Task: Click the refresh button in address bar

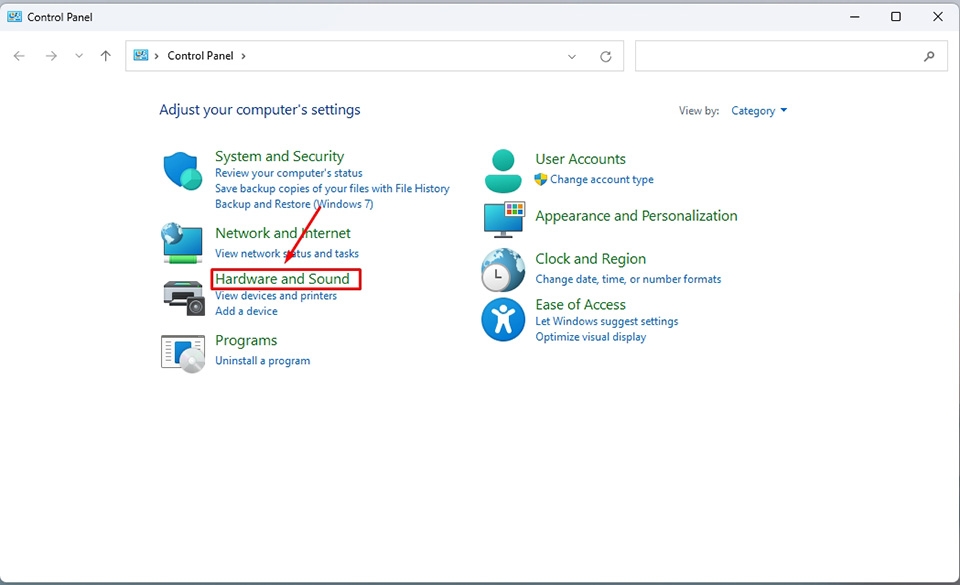Action: point(605,56)
